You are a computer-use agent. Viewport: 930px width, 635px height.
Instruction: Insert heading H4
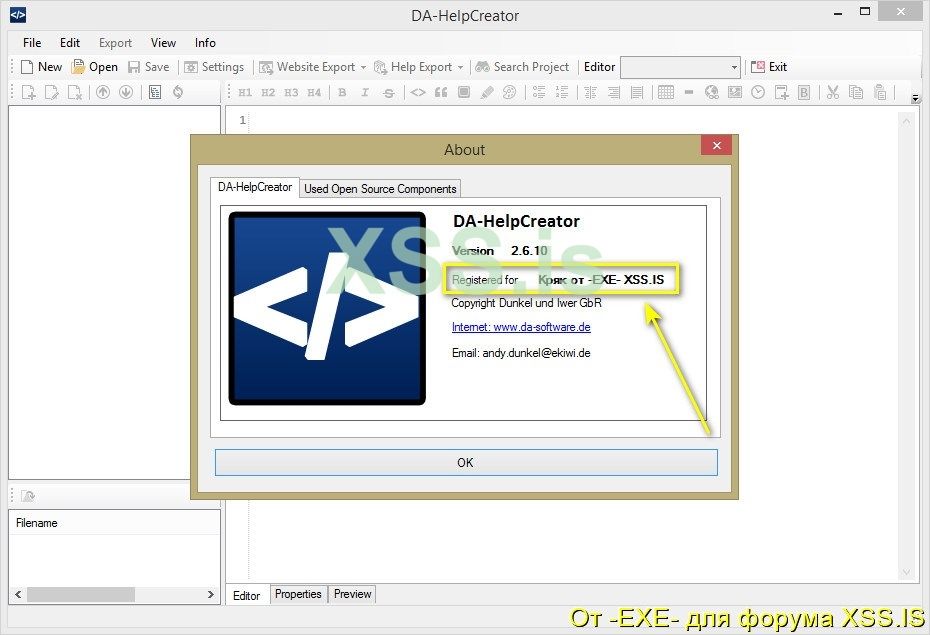pyautogui.click(x=314, y=92)
